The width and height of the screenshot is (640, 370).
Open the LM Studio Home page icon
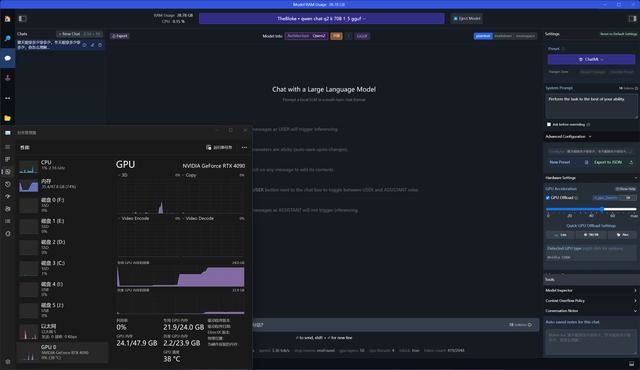tap(7, 19)
